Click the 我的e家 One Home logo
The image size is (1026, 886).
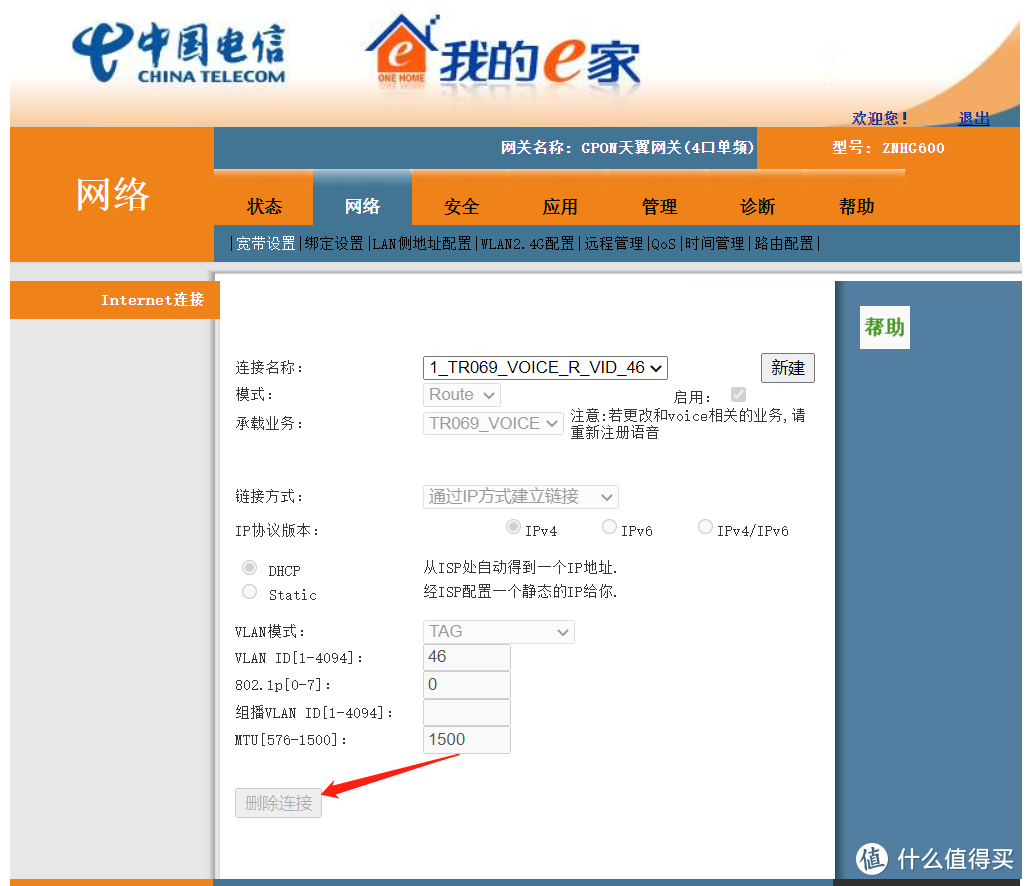tap(503, 54)
